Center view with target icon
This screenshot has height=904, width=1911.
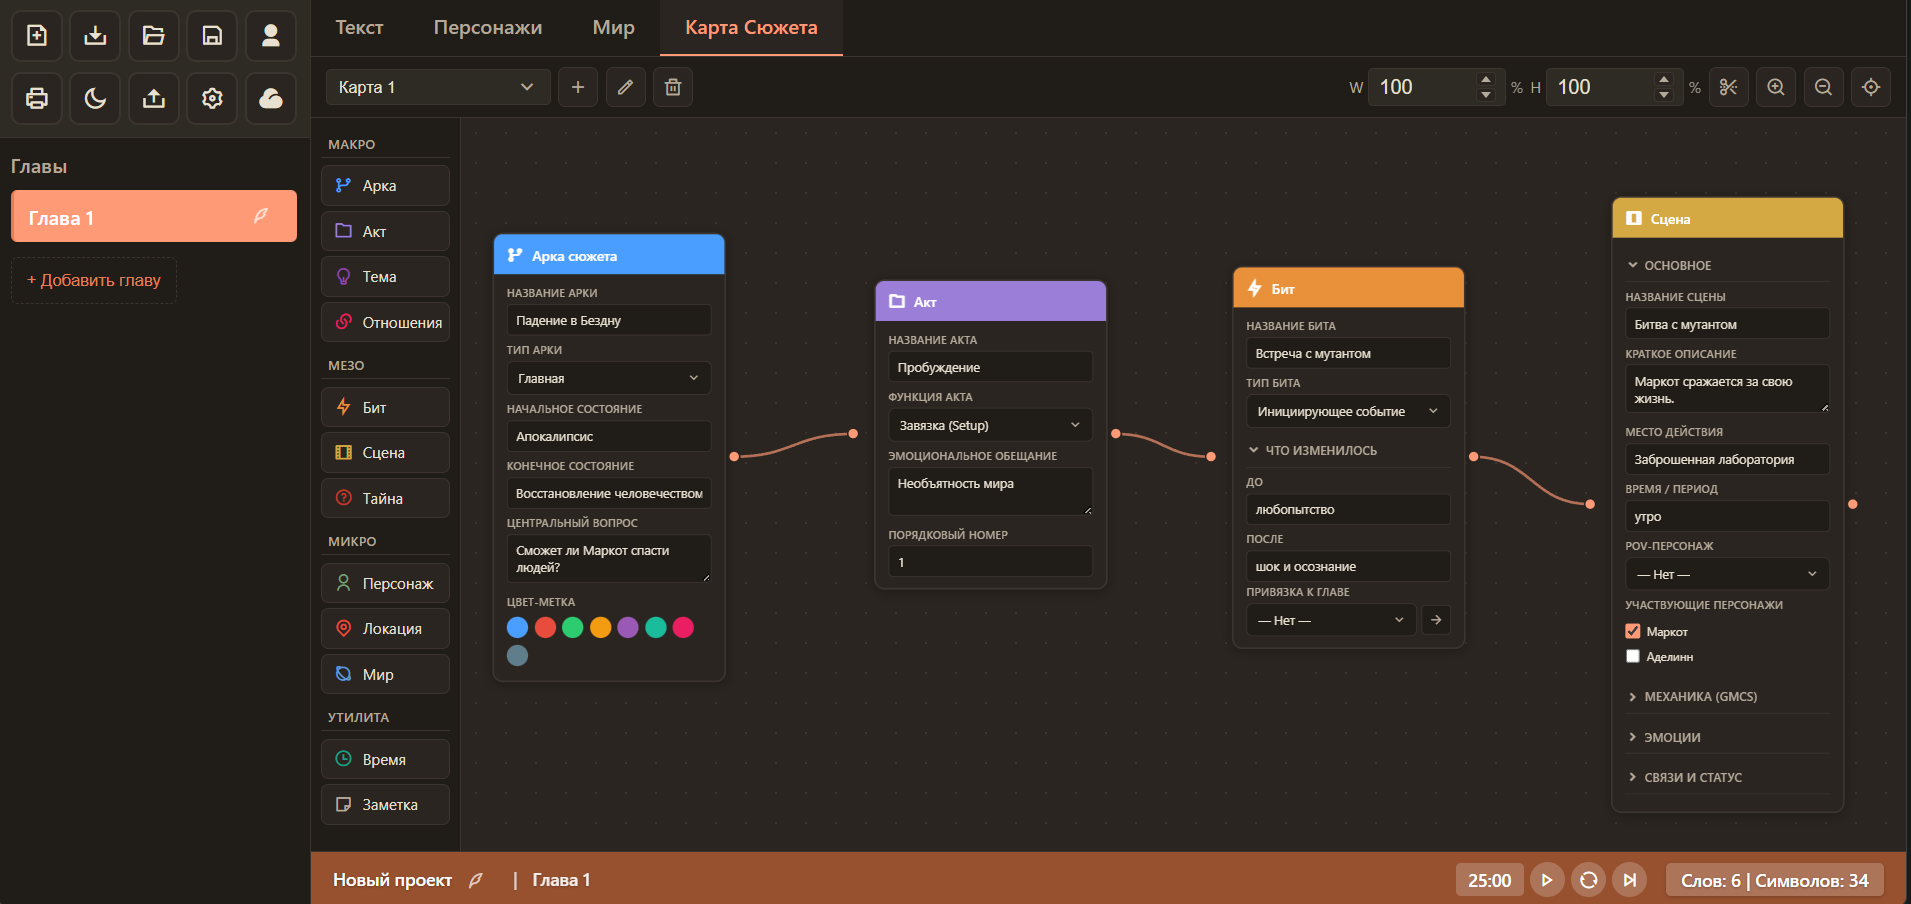click(1871, 87)
